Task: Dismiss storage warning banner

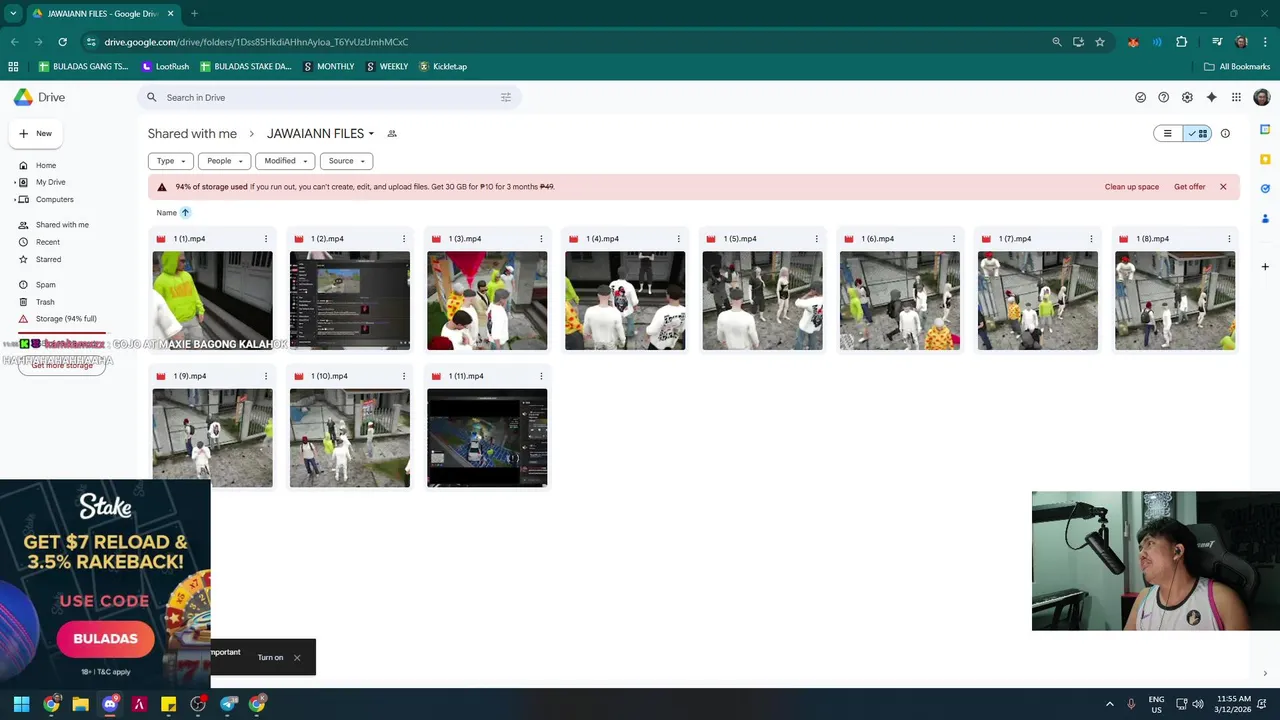Action: point(1222,187)
